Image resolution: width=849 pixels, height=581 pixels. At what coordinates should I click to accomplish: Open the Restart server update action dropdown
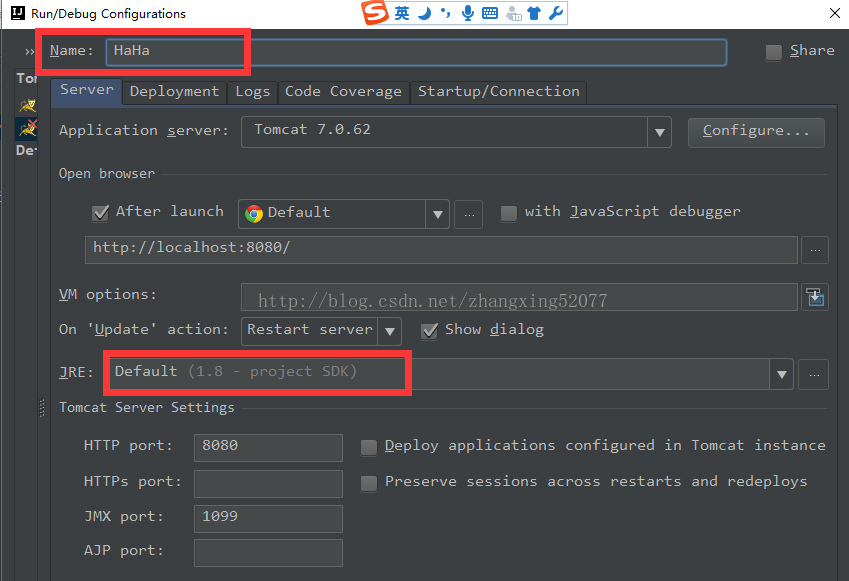(x=390, y=331)
